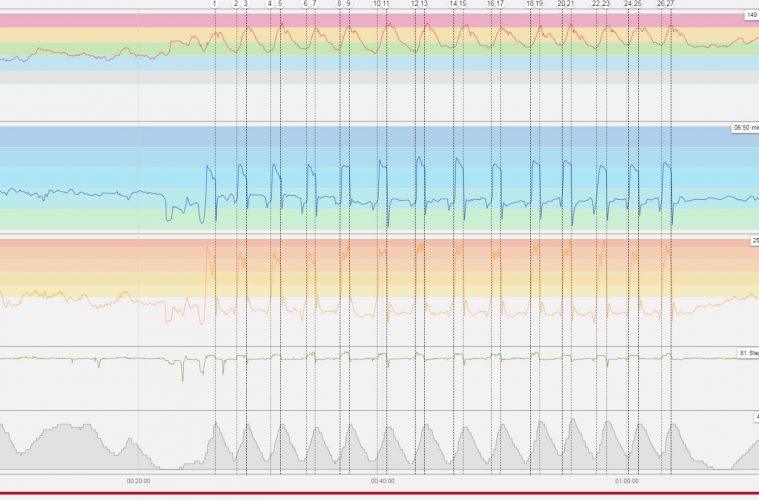
Task: Click the red progress bar at bottom
Action: coord(380,494)
